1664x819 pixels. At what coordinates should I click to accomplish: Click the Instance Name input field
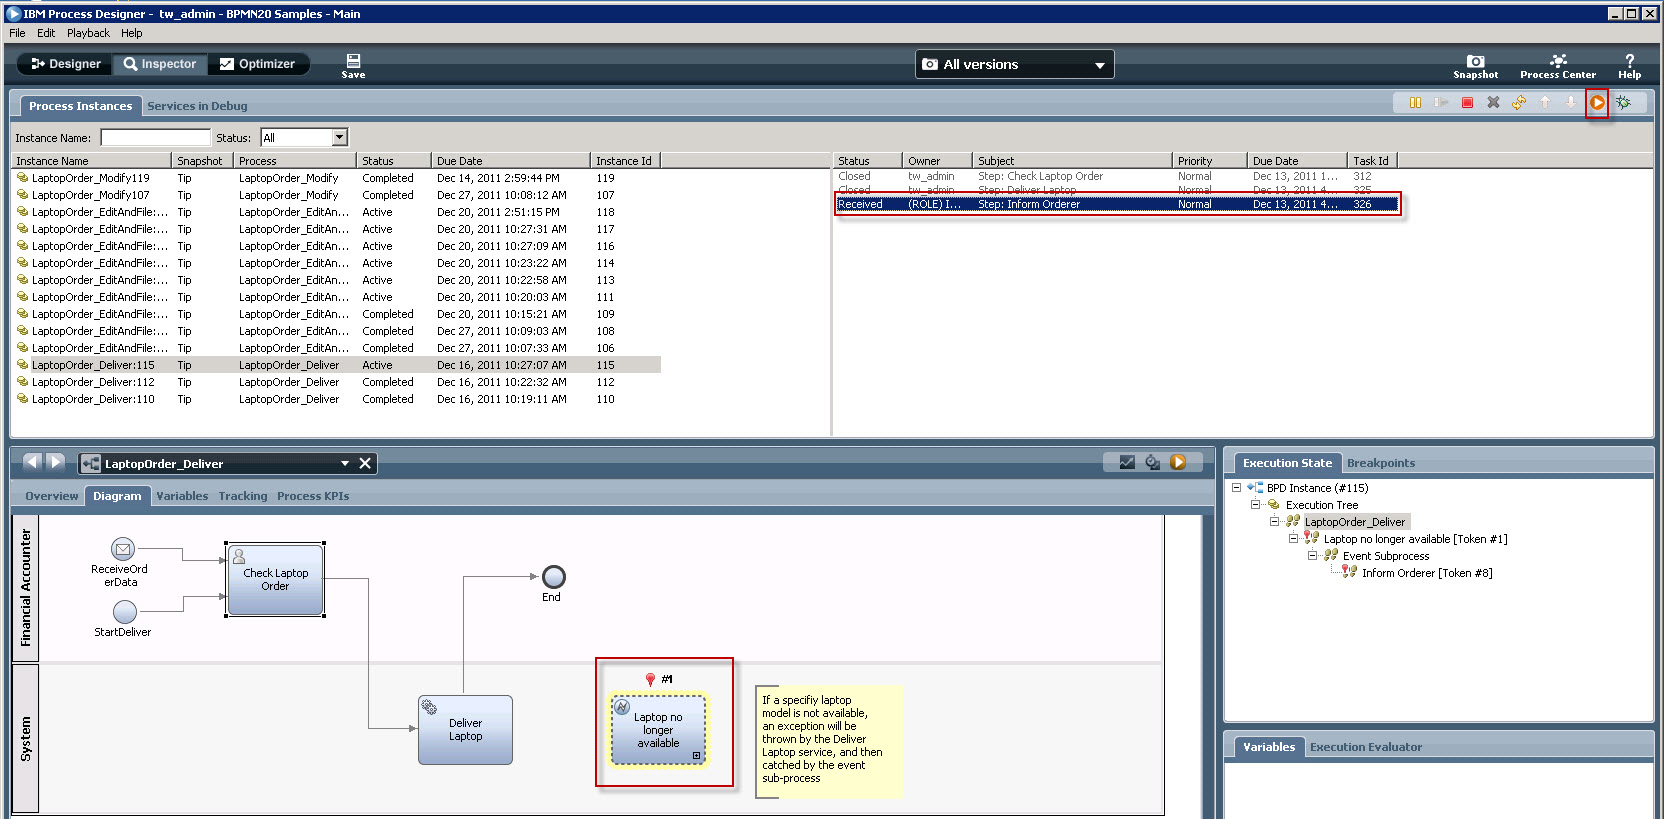click(x=155, y=137)
